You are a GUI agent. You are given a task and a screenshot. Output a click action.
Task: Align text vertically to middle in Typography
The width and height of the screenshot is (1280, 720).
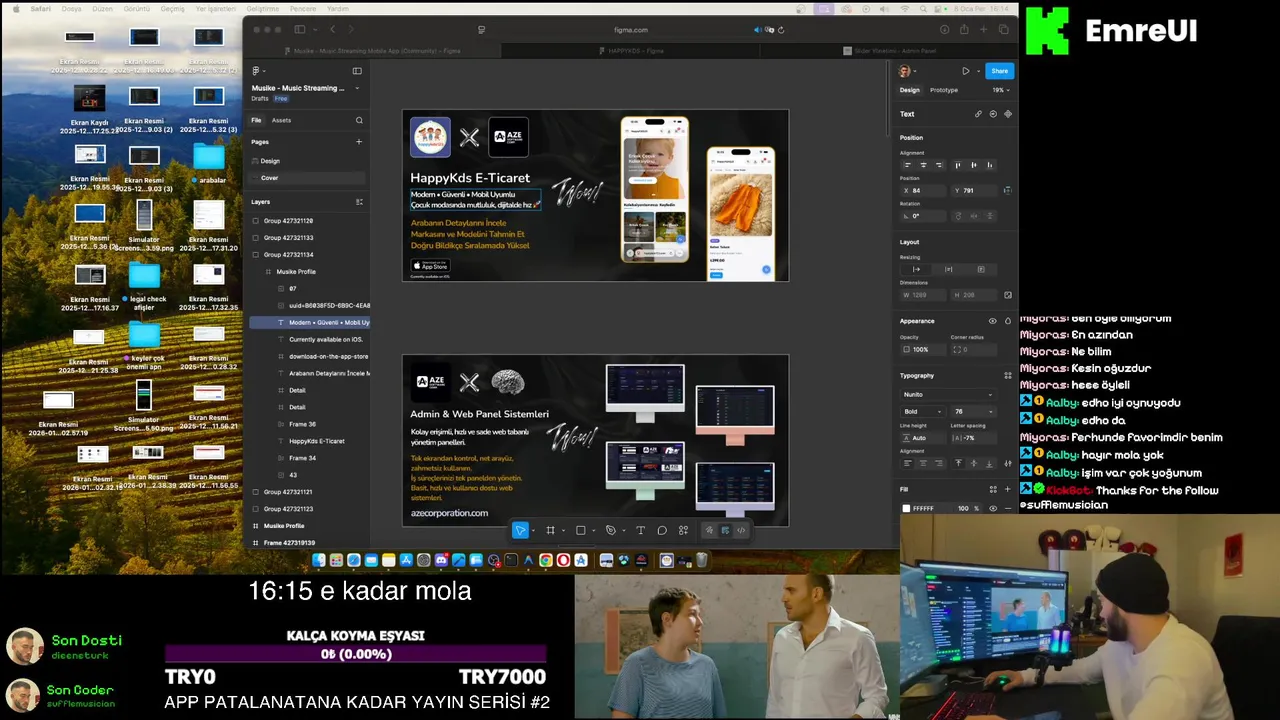tap(975, 463)
